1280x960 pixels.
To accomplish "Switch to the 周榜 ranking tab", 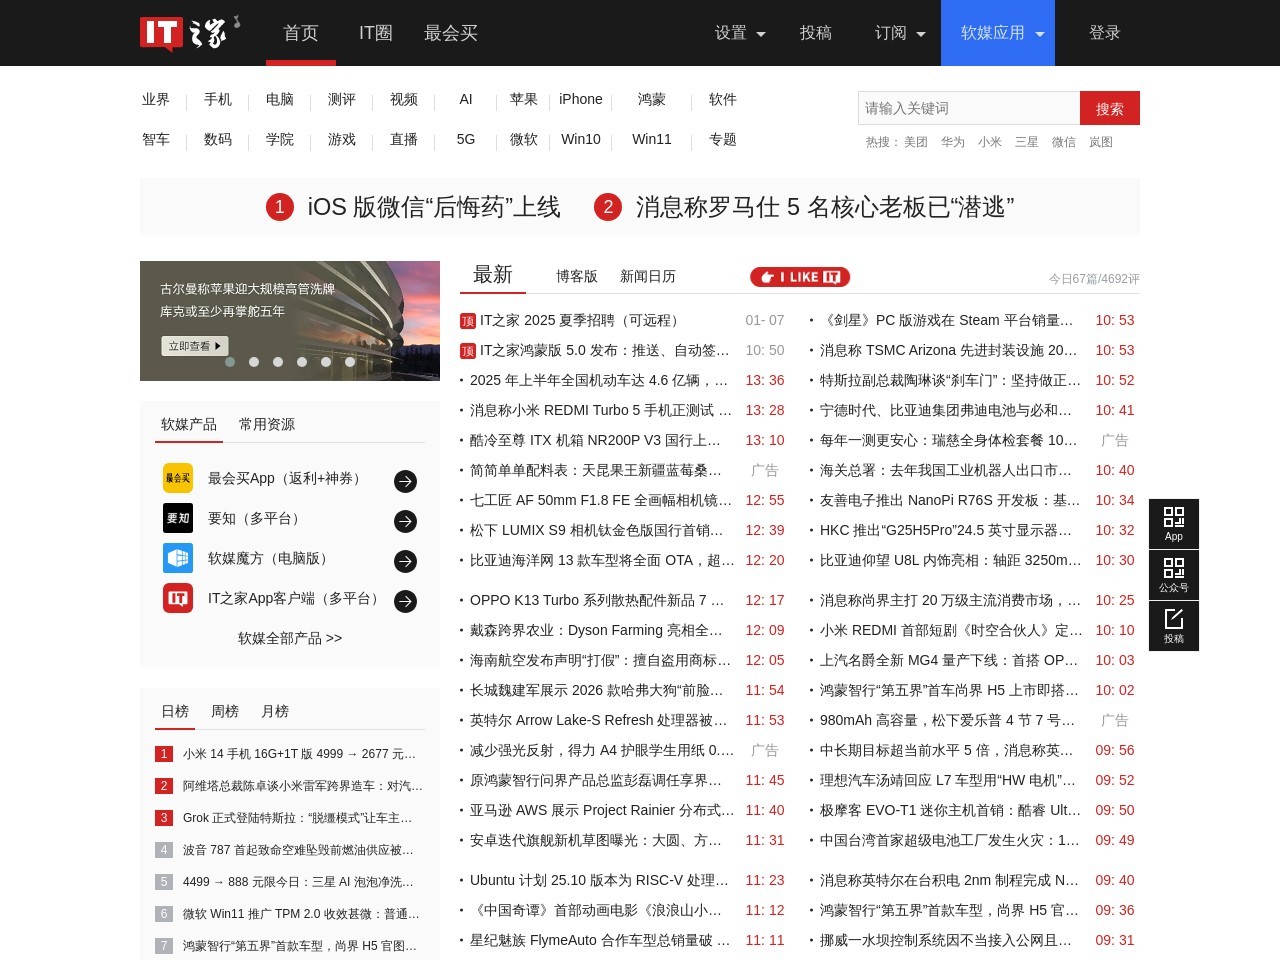I will click(x=224, y=711).
